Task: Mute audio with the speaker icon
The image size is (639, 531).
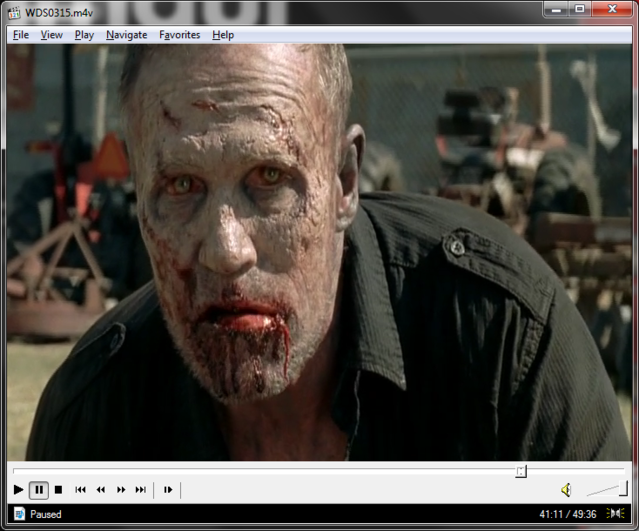Action: click(566, 490)
